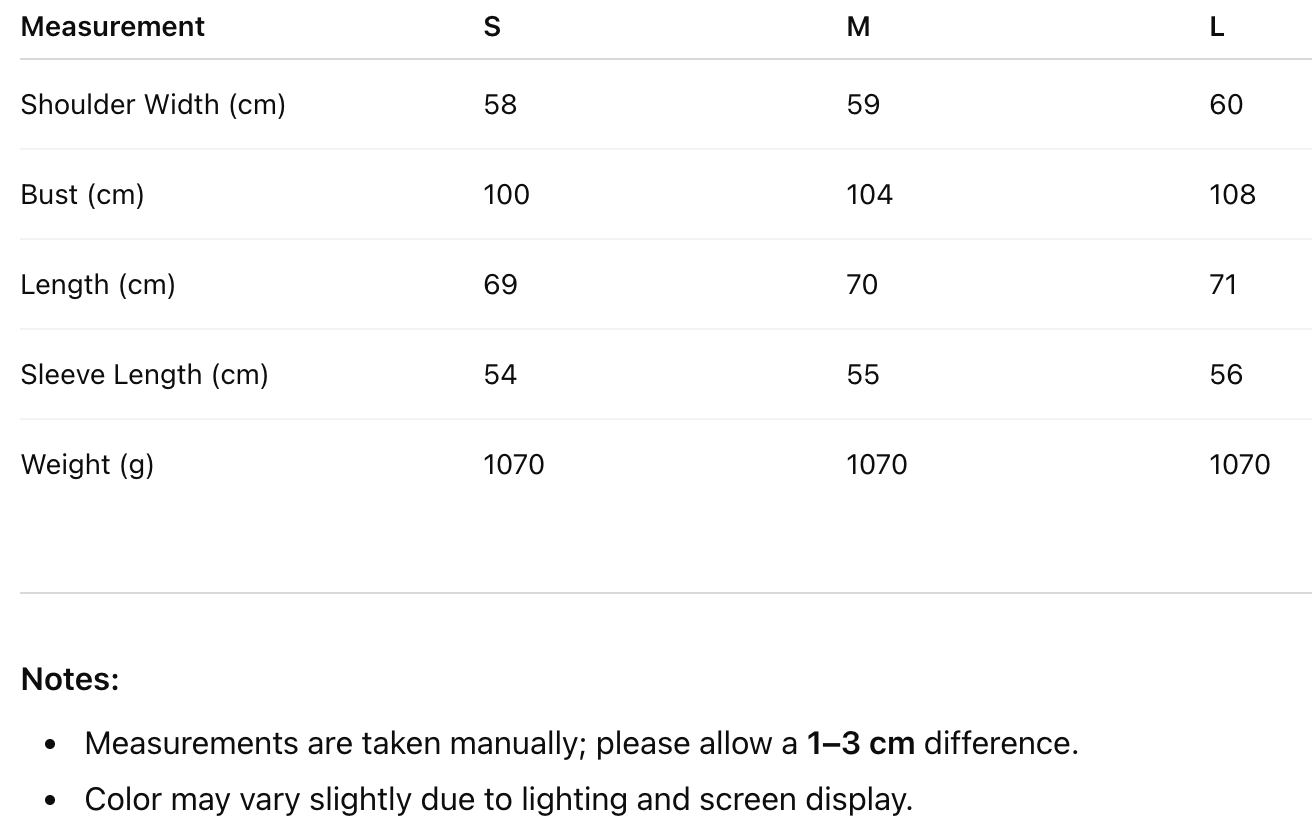1312x826 pixels.
Task: Click length value 71 for size L
Action: [1223, 284]
